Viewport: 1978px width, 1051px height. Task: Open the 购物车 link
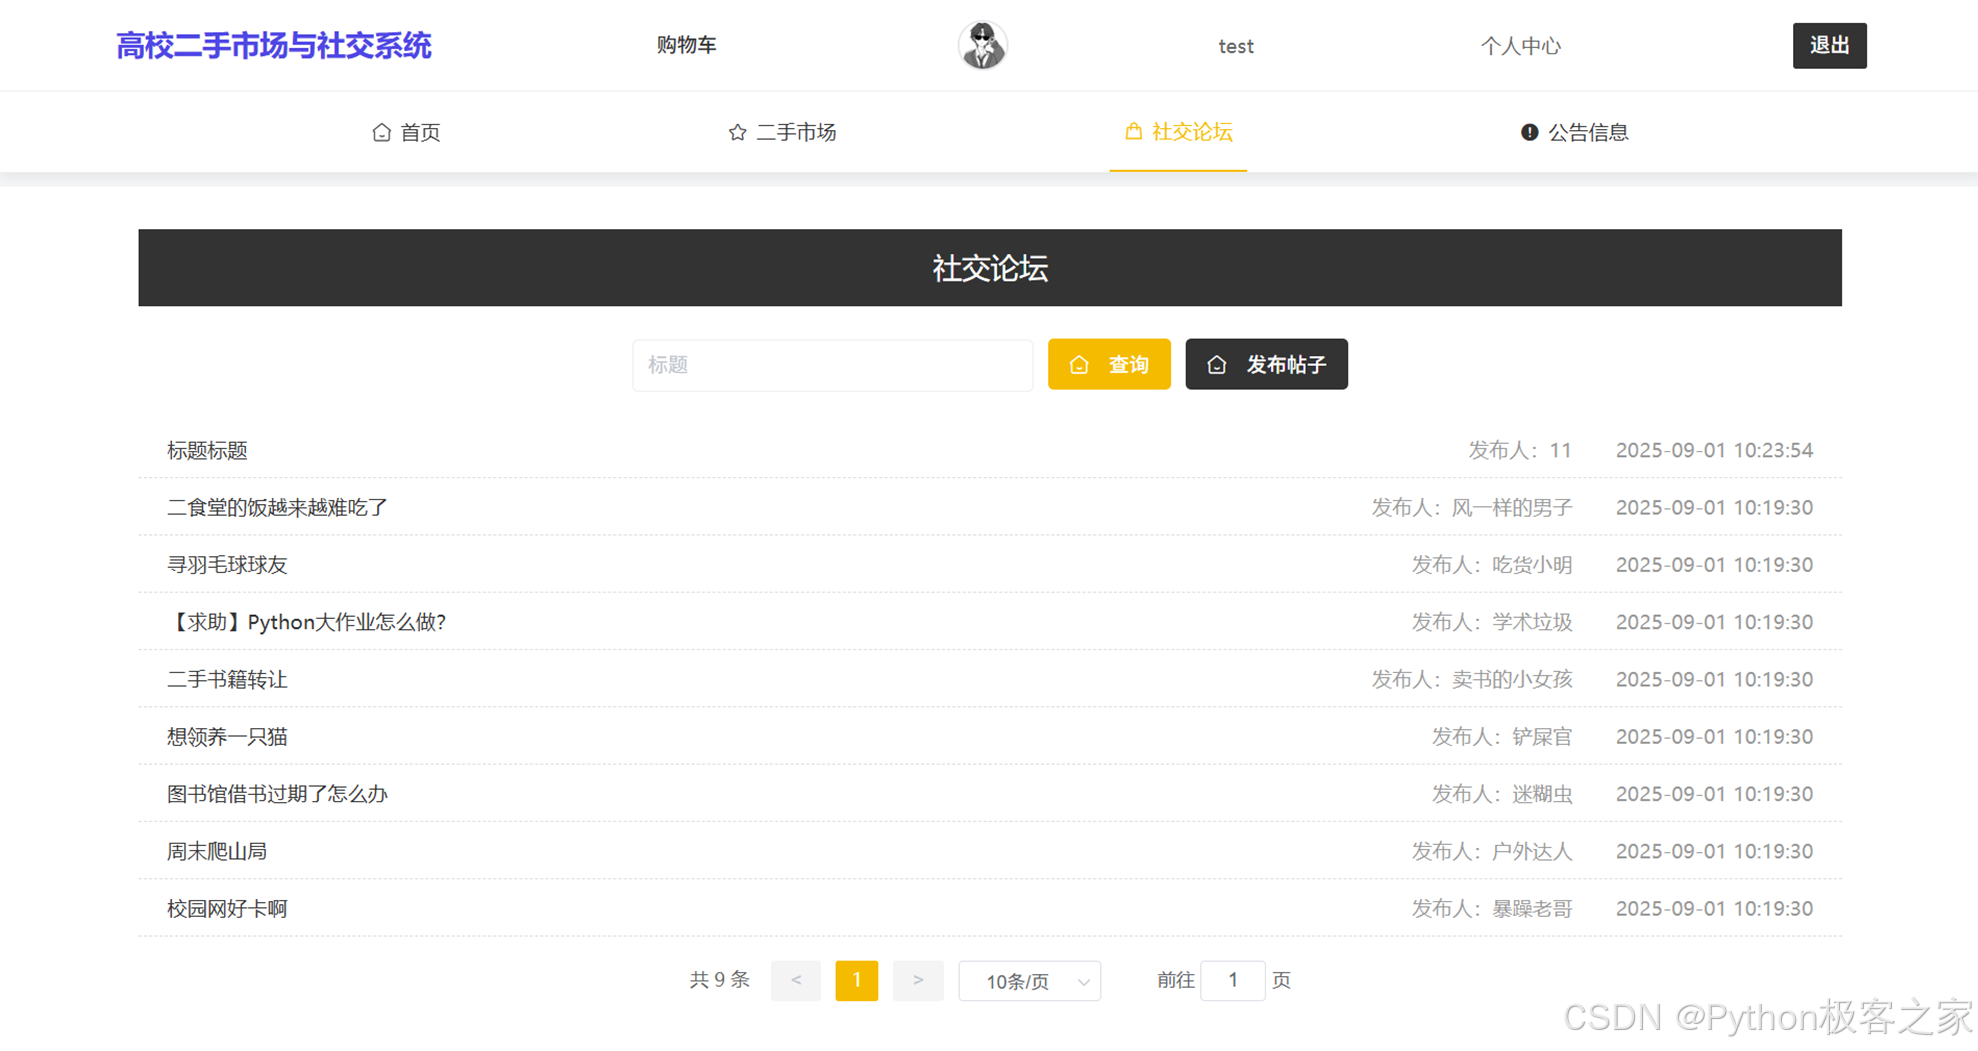click(x=686, y=45)
